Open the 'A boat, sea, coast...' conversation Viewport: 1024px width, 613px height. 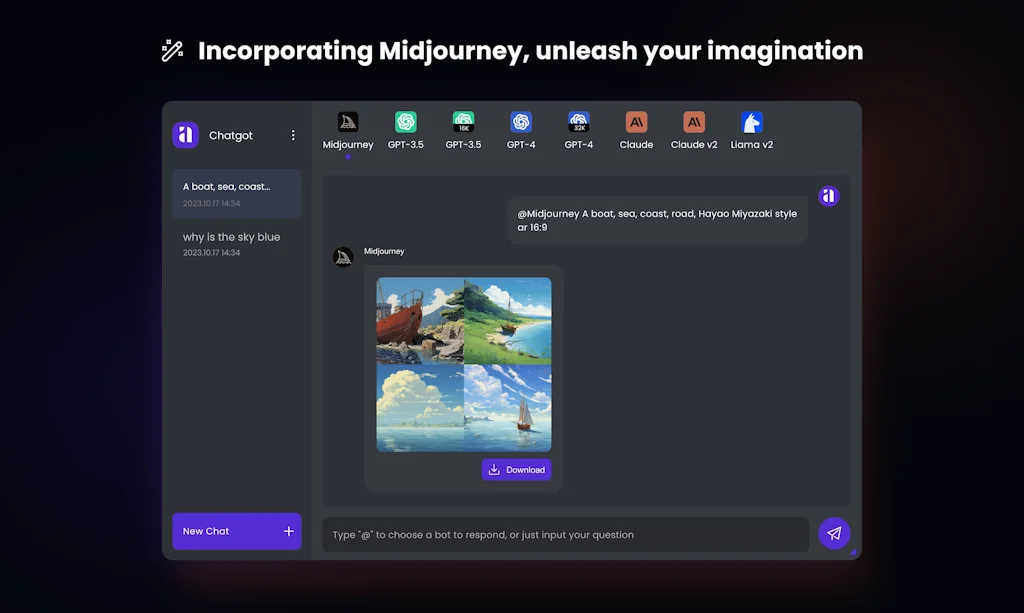[236, 195]
